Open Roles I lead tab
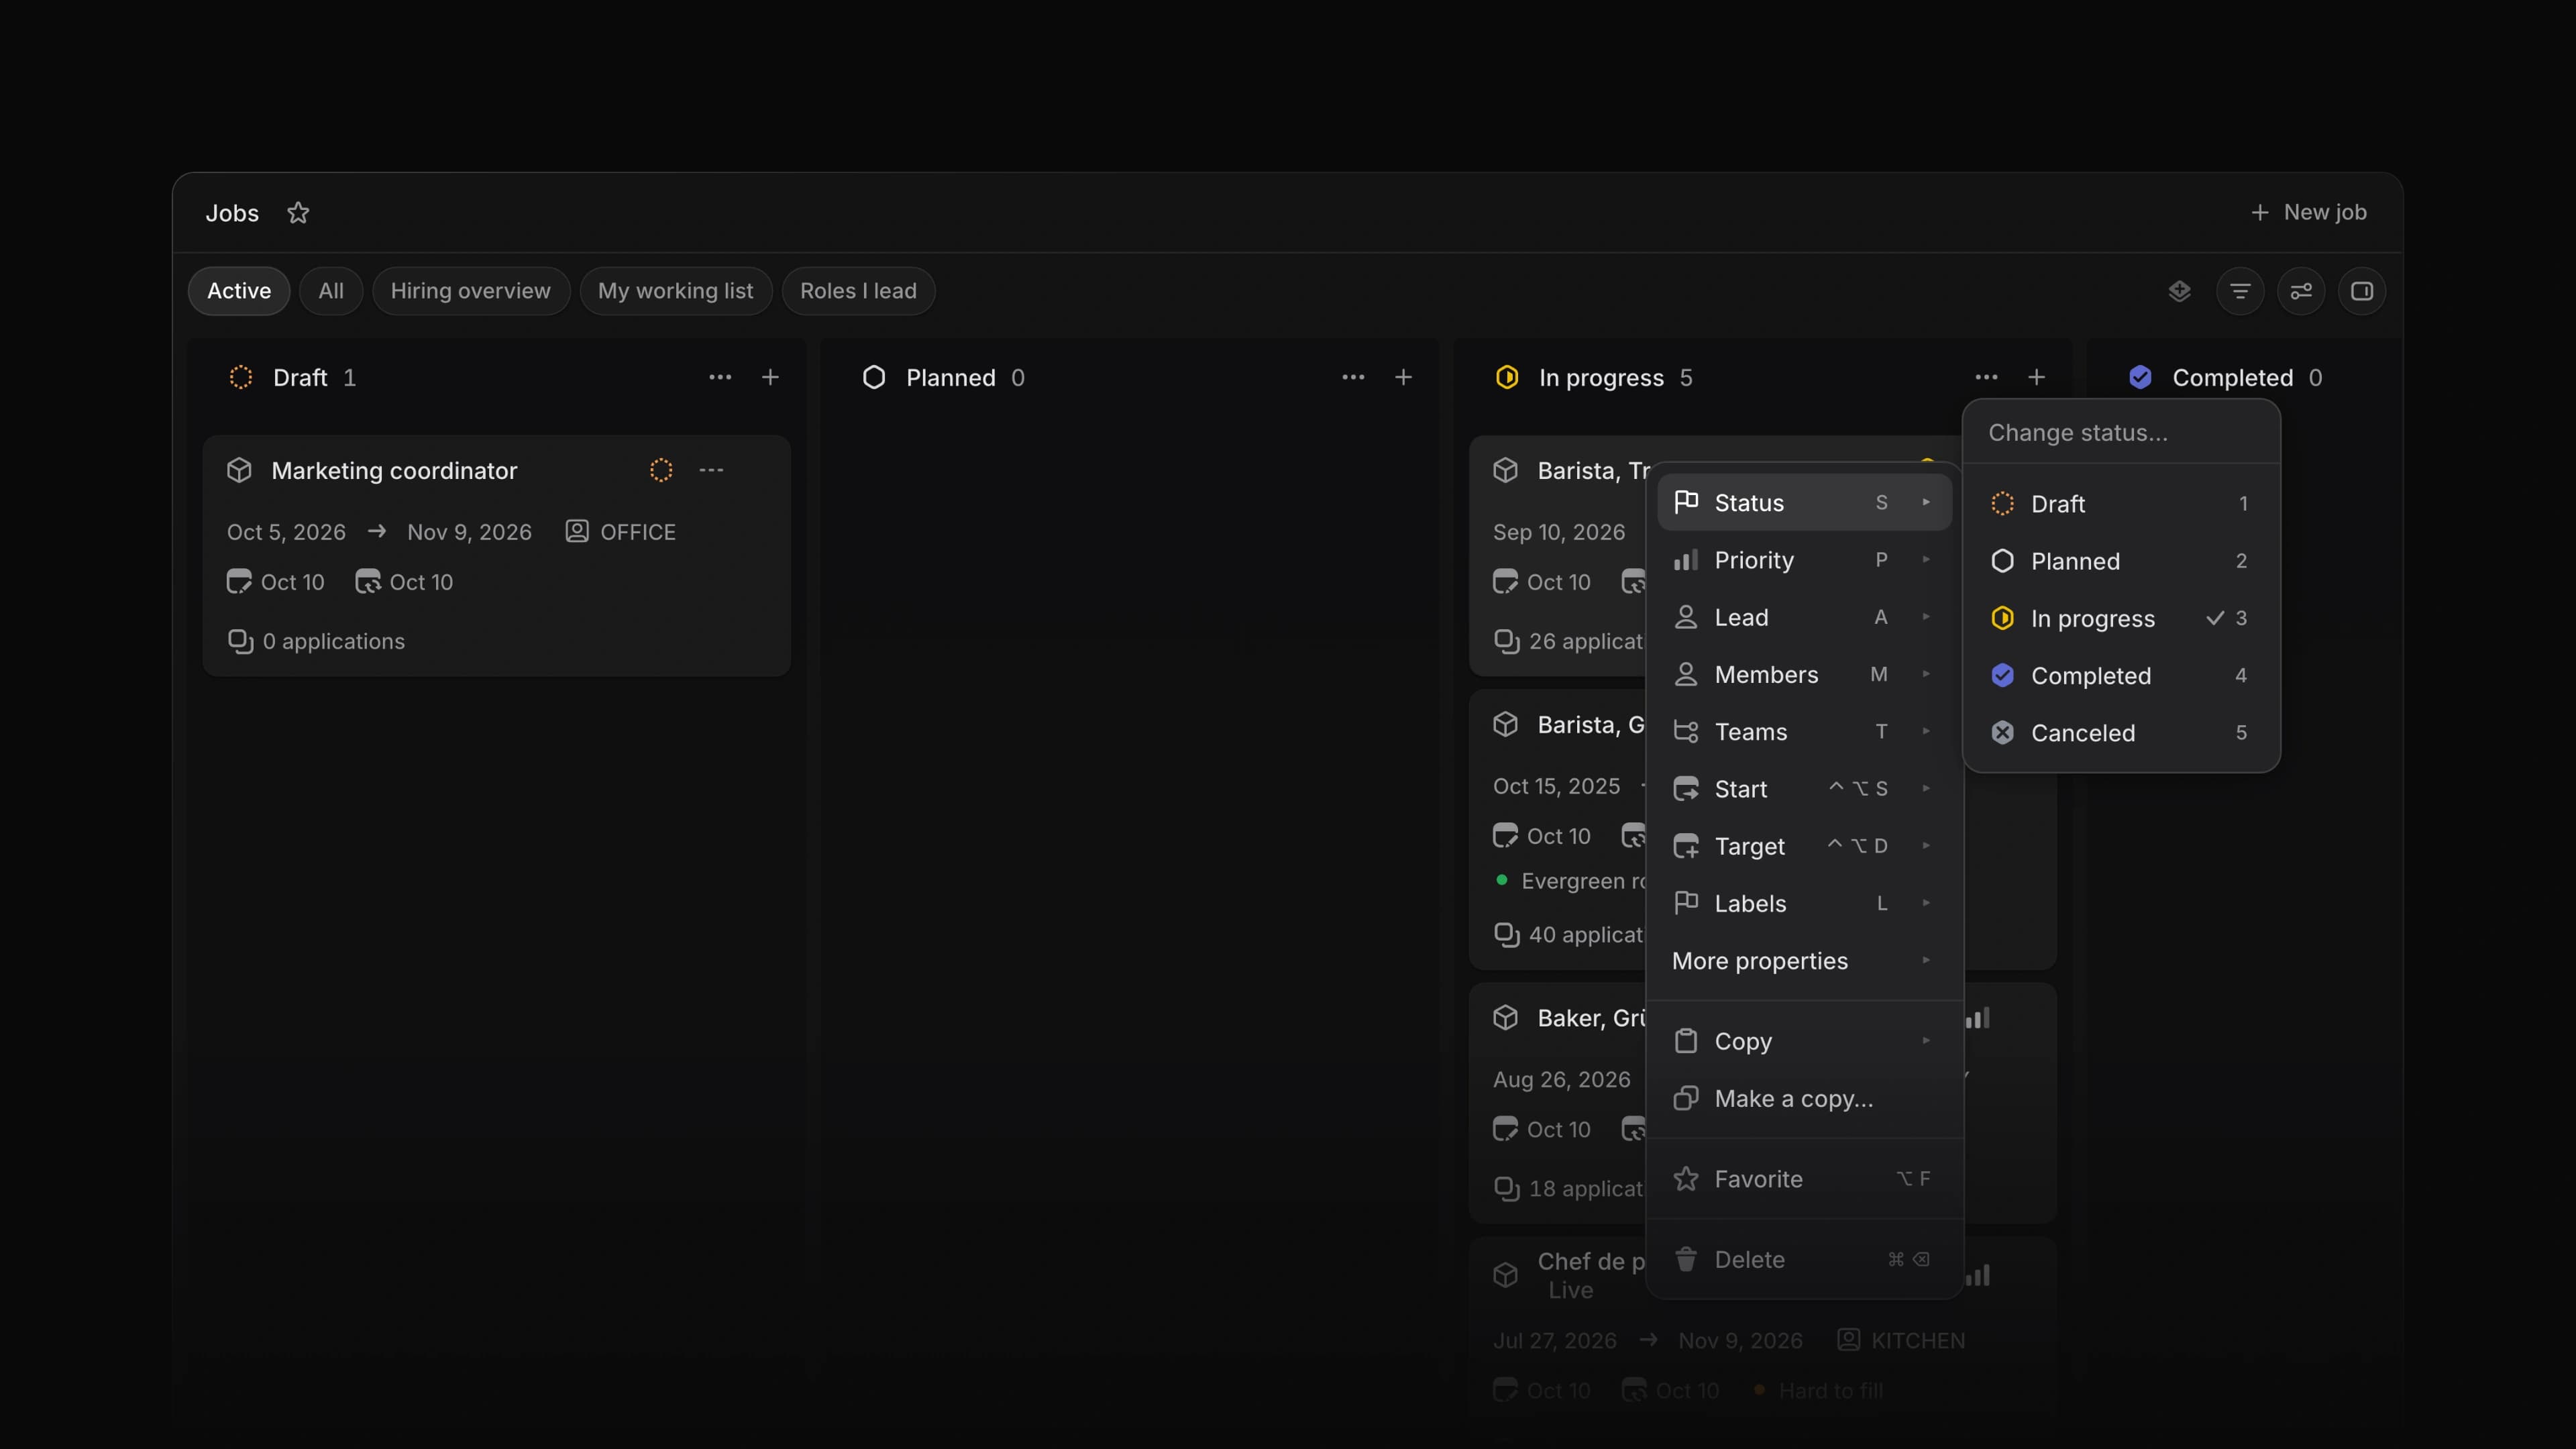Screen dimensions: 2576x1449 (858, 291)
